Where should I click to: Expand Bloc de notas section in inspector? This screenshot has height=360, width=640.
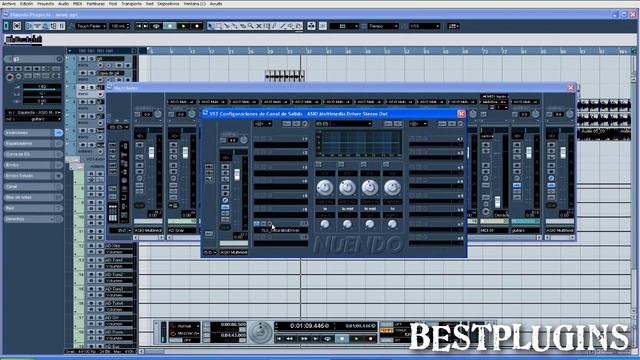(33, 198)
